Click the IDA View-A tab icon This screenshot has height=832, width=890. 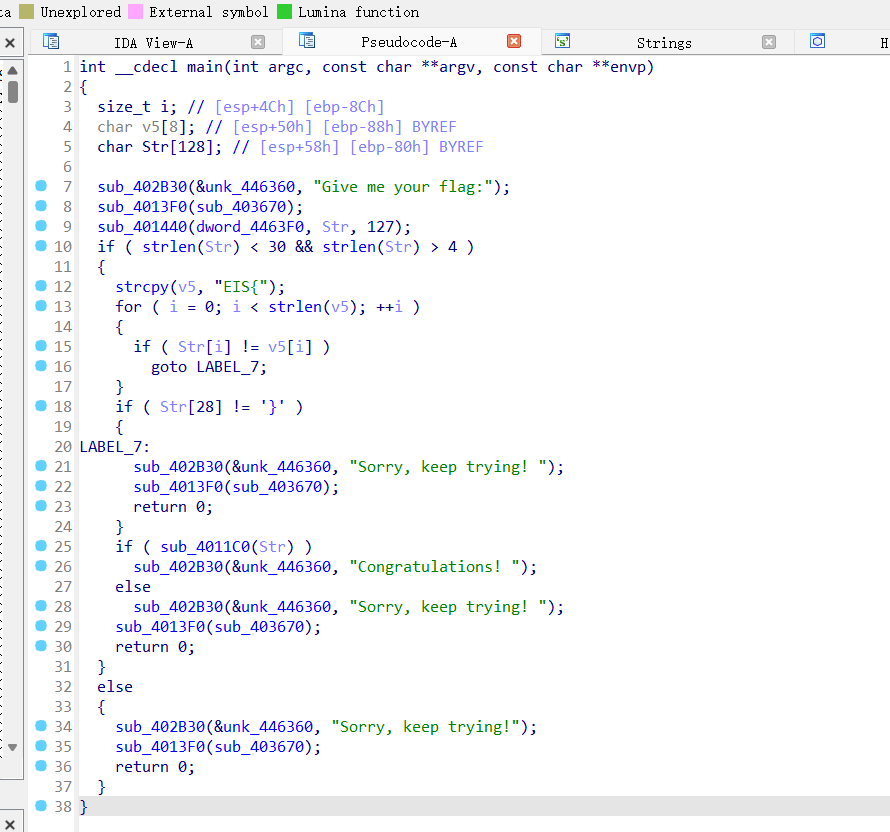[51, 41]
